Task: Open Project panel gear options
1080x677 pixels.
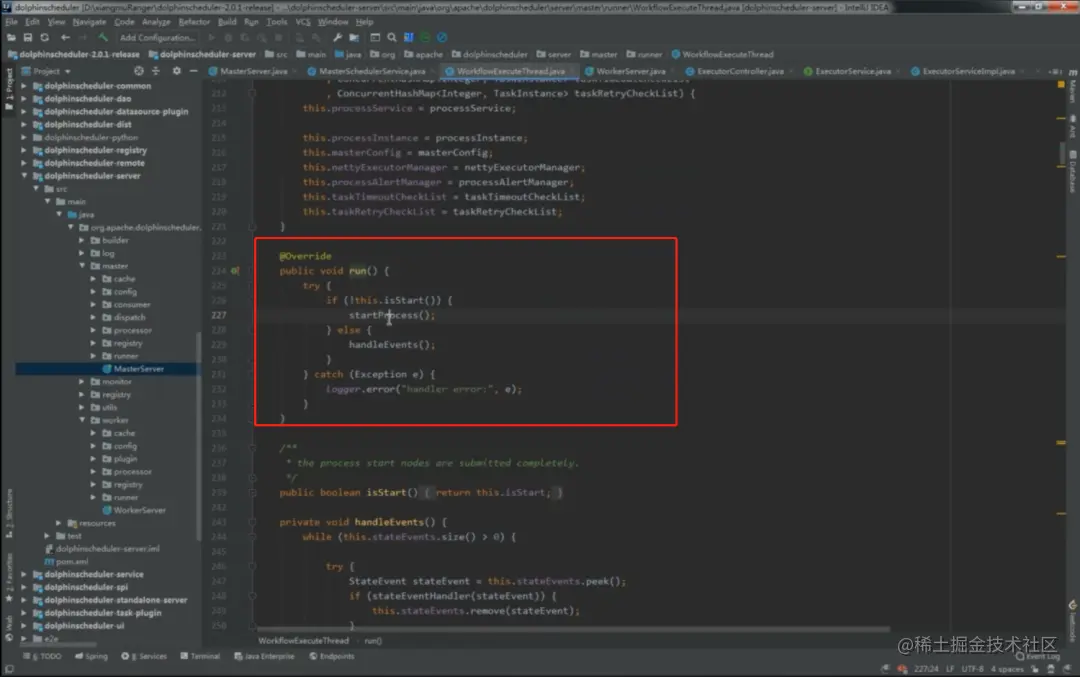Action: pos(177,71)
